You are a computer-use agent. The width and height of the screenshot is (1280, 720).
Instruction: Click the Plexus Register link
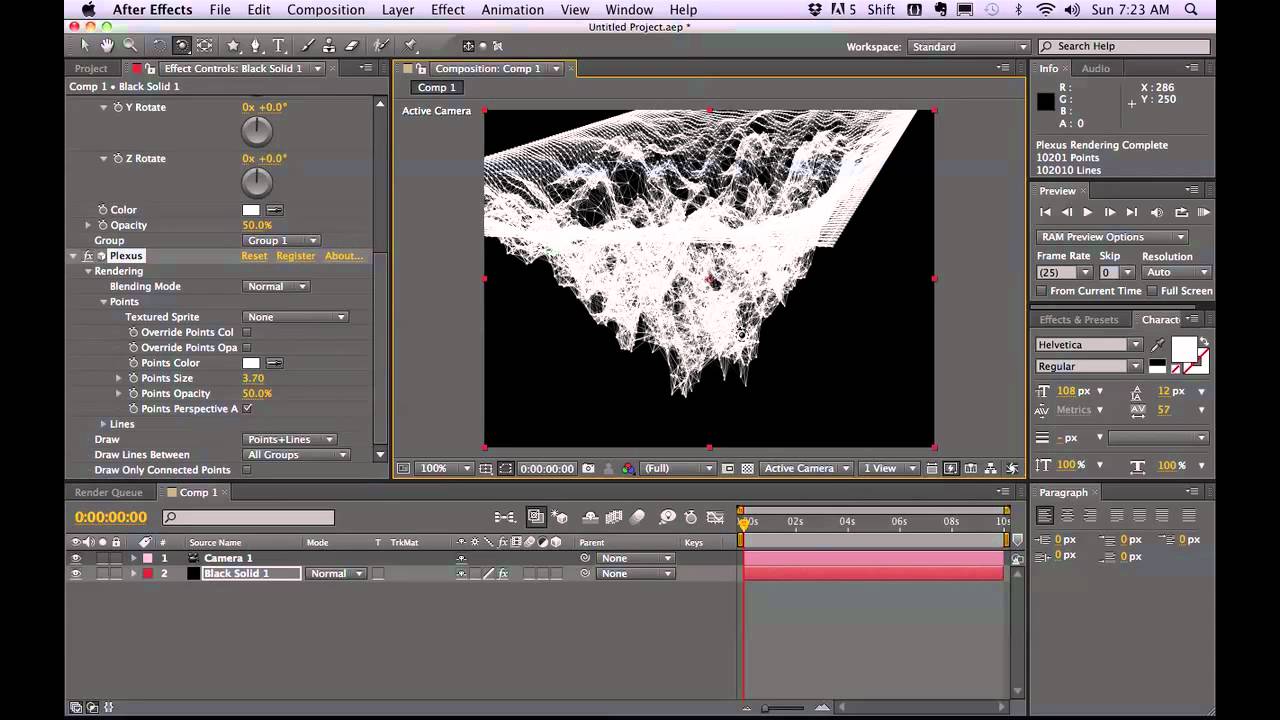[295, 256]
